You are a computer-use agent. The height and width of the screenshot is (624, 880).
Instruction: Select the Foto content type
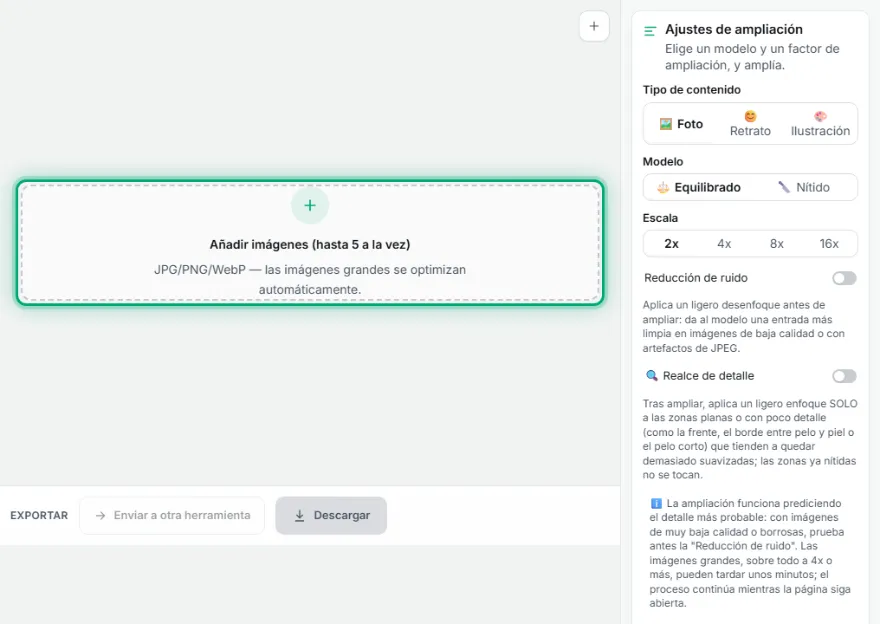(x=681, y=124)
